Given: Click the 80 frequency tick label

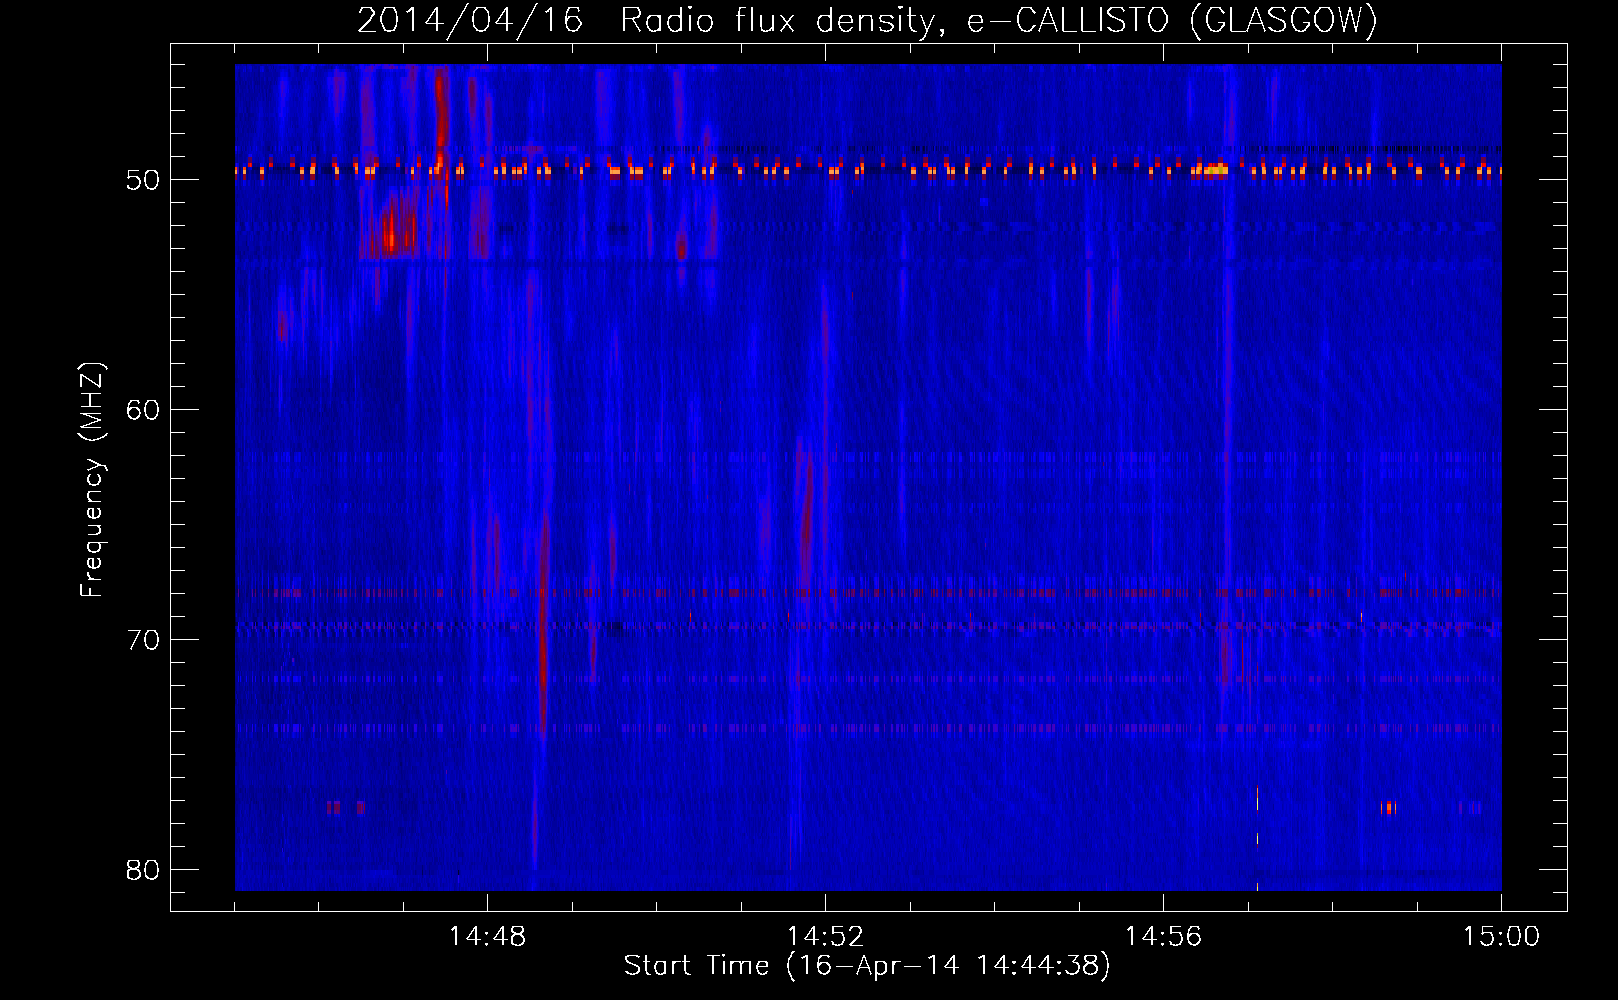Looking at the screenshot, I should click(144, 870).
